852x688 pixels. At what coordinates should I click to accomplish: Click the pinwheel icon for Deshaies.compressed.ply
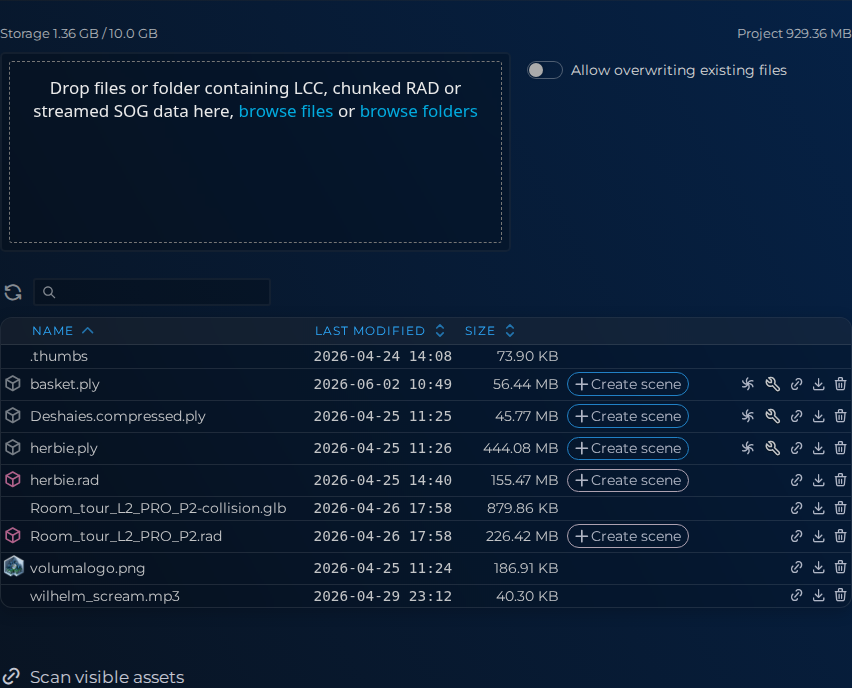coord(748,416)
